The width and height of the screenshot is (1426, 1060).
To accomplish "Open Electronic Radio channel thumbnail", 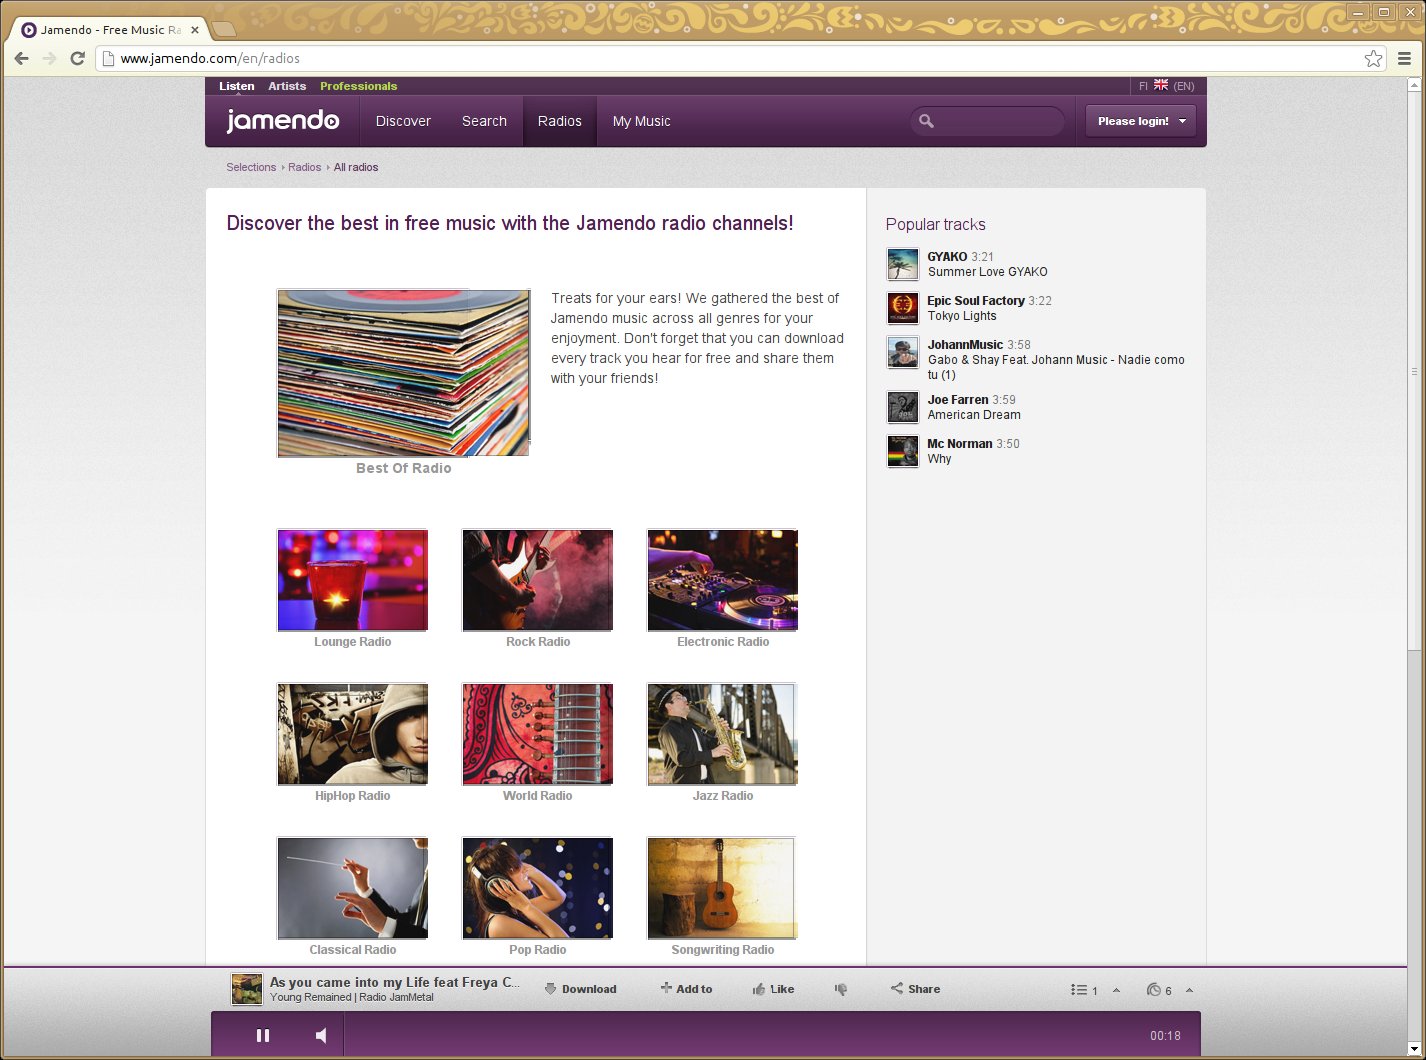I will (x=722, y=580).
